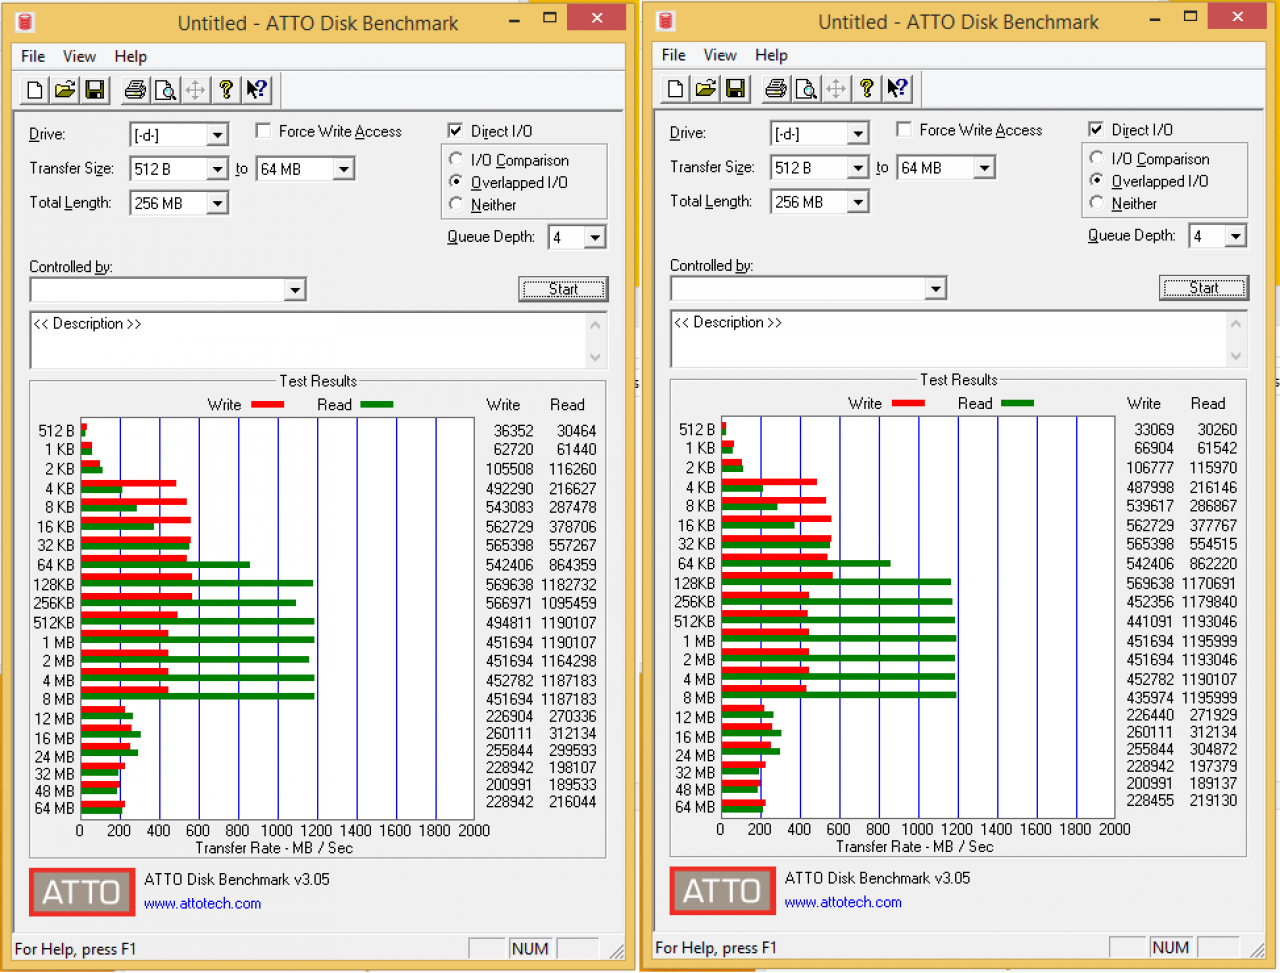Toggle Force Write Access in right window
The image size is (1280, 973).
click(904, 130)
